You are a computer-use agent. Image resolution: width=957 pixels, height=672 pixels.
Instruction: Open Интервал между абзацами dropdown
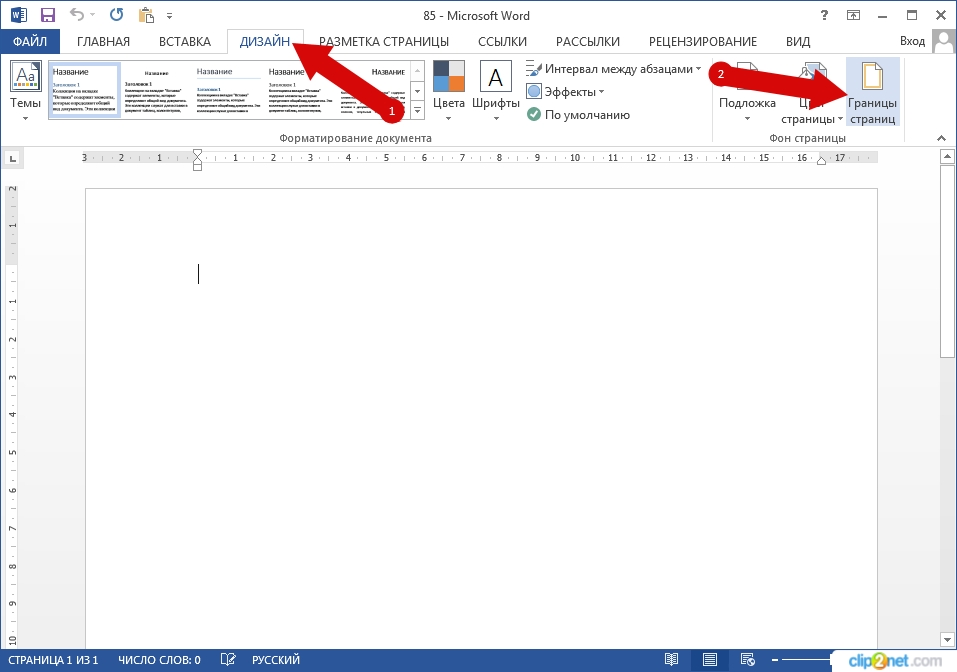coord(613,69)
